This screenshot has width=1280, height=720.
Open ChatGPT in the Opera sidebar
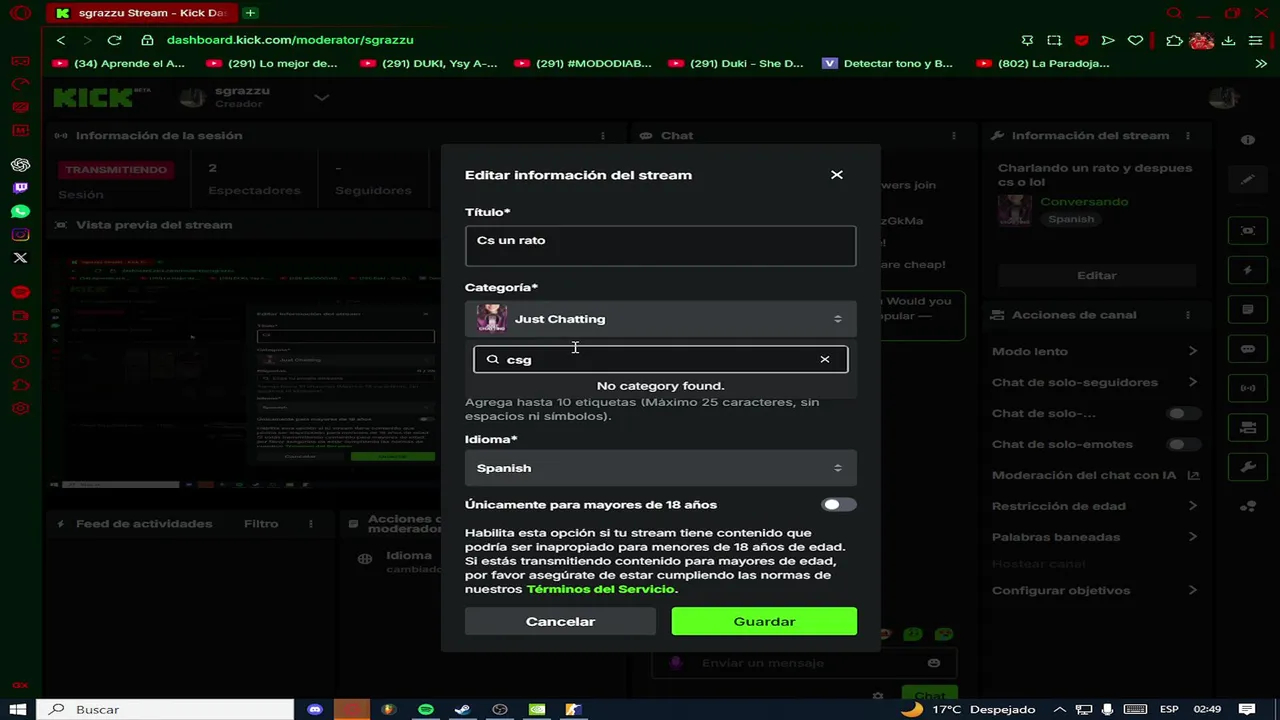[20, 165]
